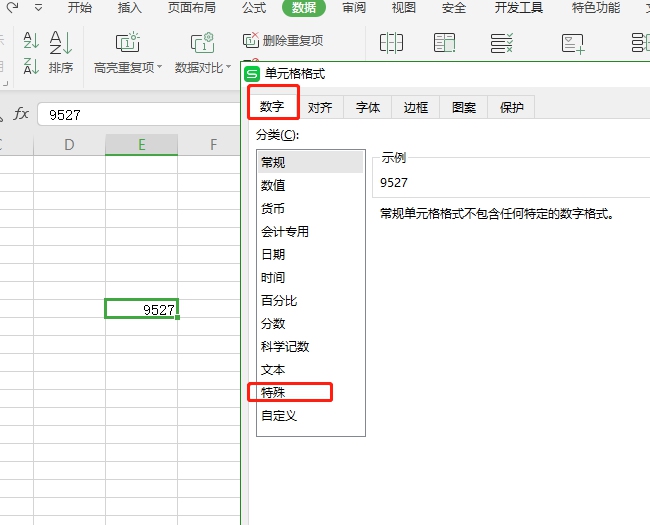This screenshot has width=650, height=525.
Task: Click the formula bar showing 9527
Action: (139, 114)
